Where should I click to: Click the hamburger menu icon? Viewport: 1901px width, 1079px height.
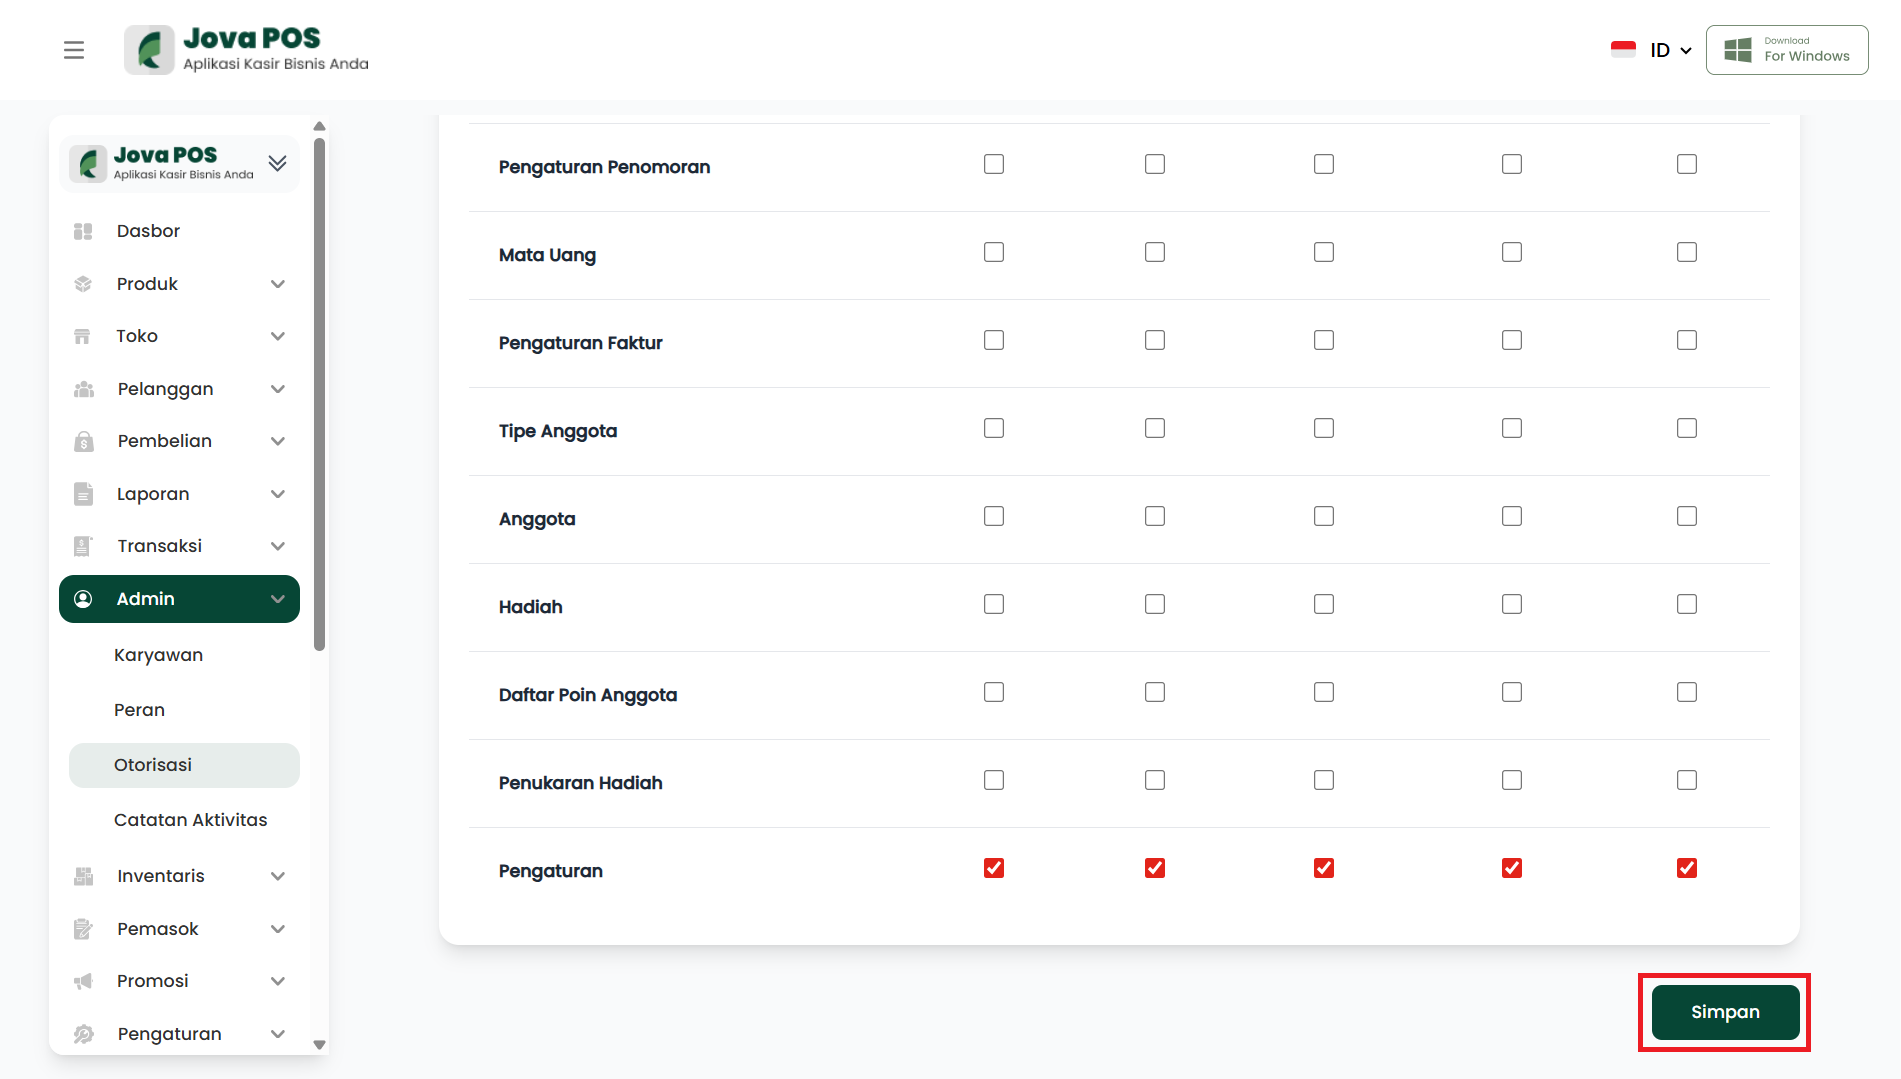(x=74, y=50)
